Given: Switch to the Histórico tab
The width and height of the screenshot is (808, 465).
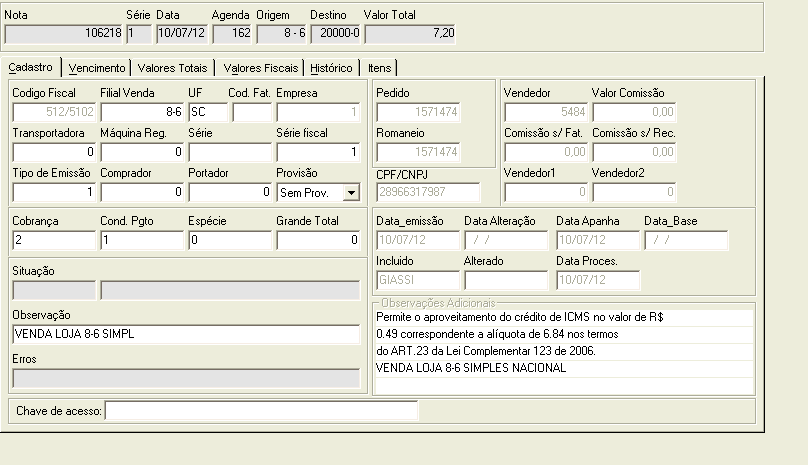Looking at the screenshot, I should (x=331, y=68).
